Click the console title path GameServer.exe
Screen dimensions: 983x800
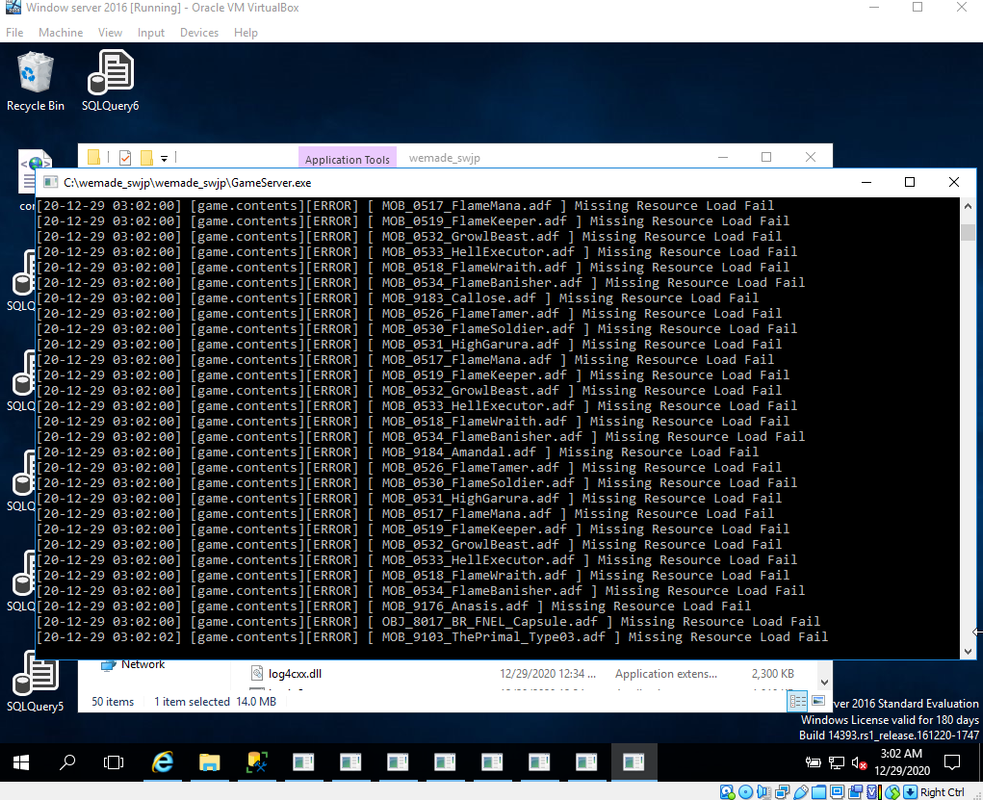187,183
